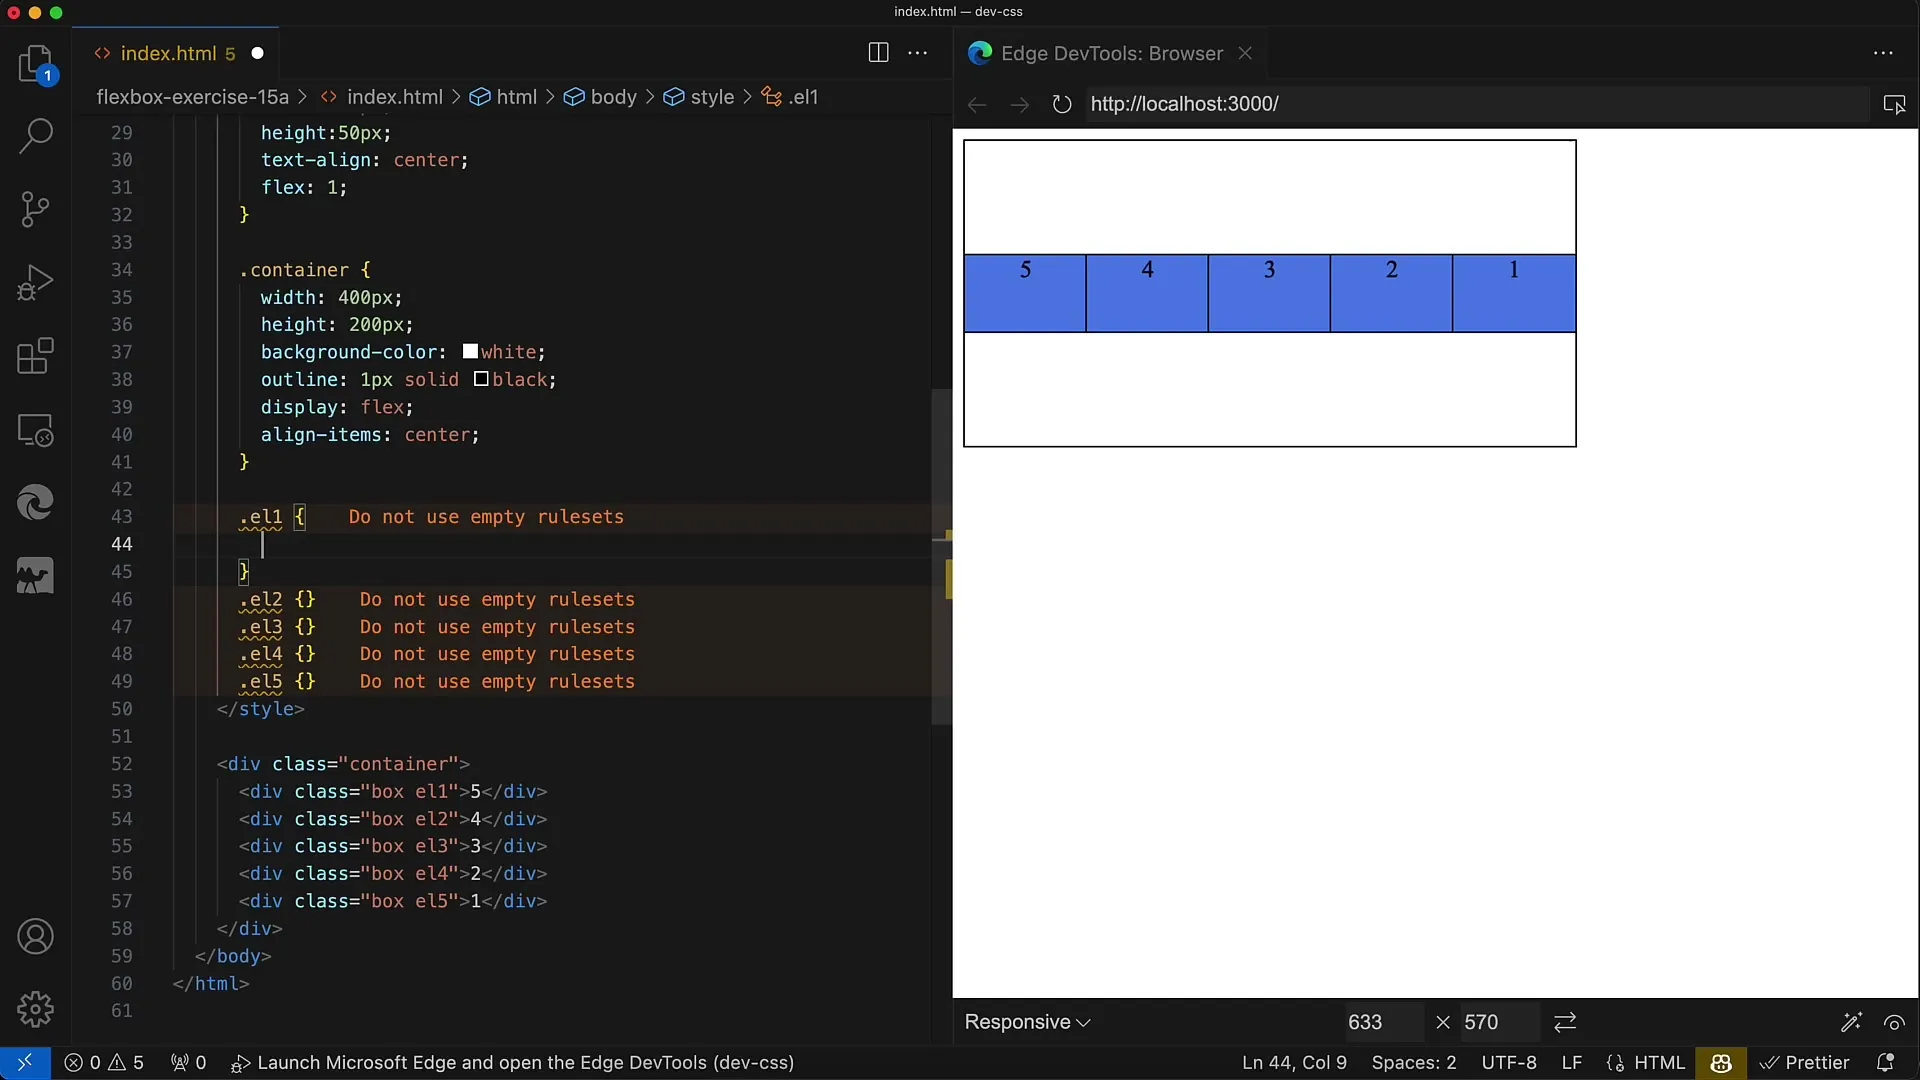Reload the localhost page
The width and height of the screenshot is (1920, 1080).
pyautogui.click(x=1062, y=104)
